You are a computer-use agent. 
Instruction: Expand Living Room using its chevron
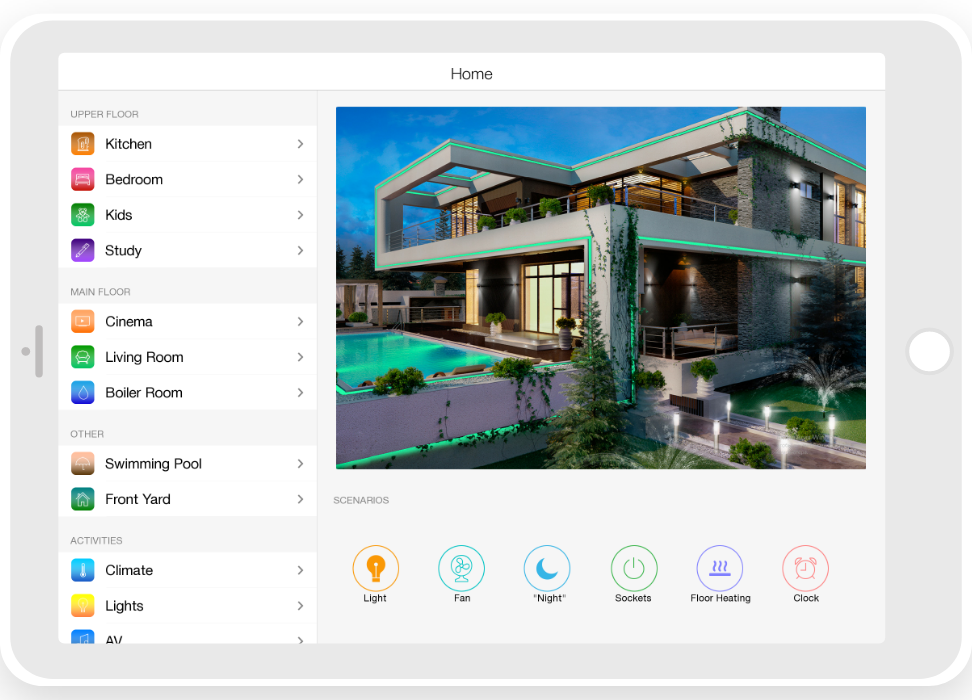click(300, 357)
